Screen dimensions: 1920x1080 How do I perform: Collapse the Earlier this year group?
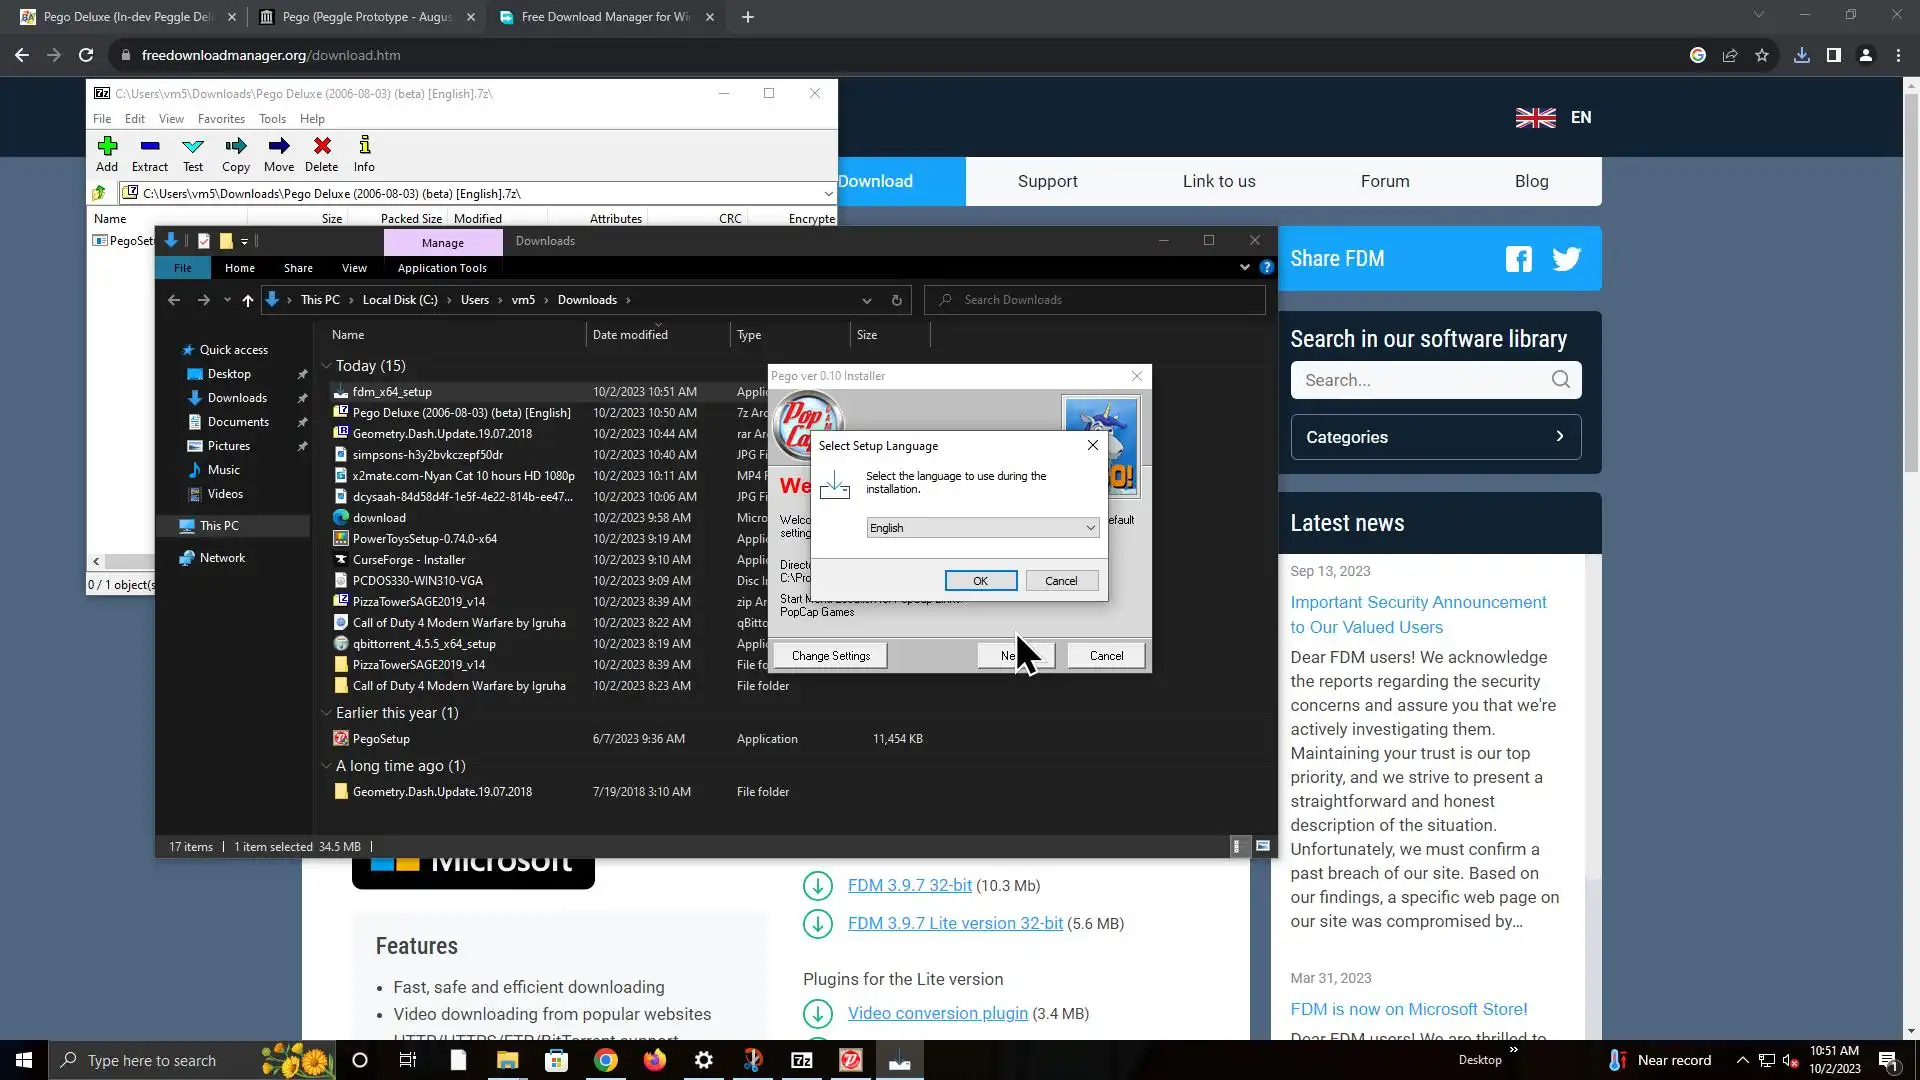(x=326, y=713)
